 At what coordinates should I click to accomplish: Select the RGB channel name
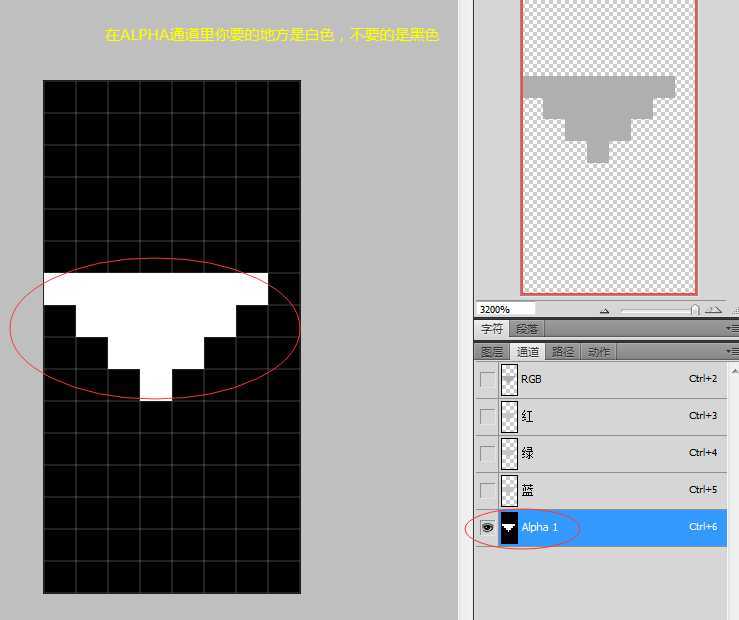coord(531,379)
